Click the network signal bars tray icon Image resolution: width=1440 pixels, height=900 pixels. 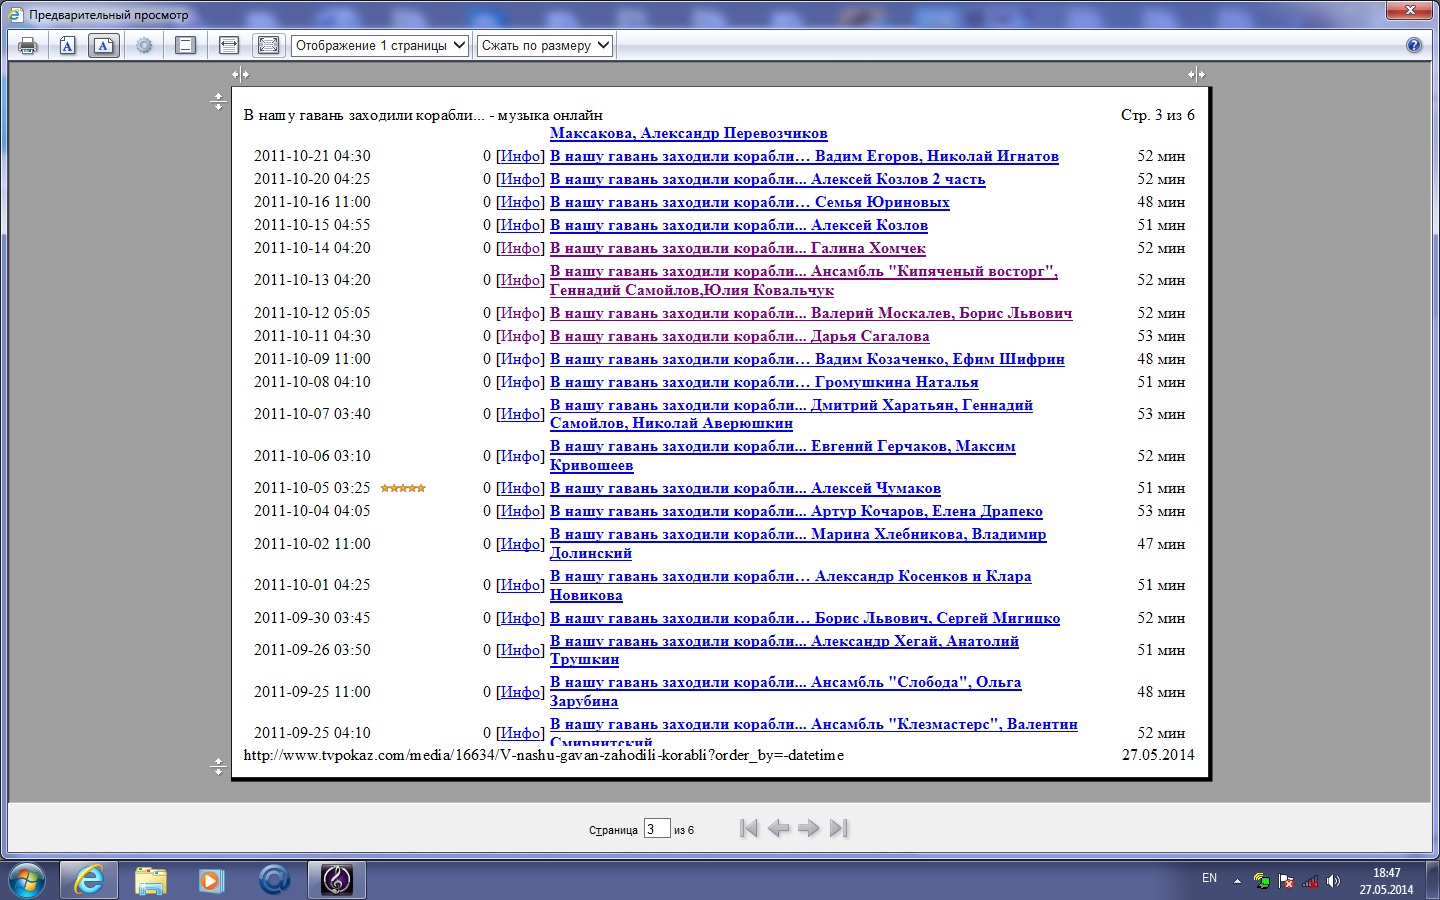click(1310, 881)
